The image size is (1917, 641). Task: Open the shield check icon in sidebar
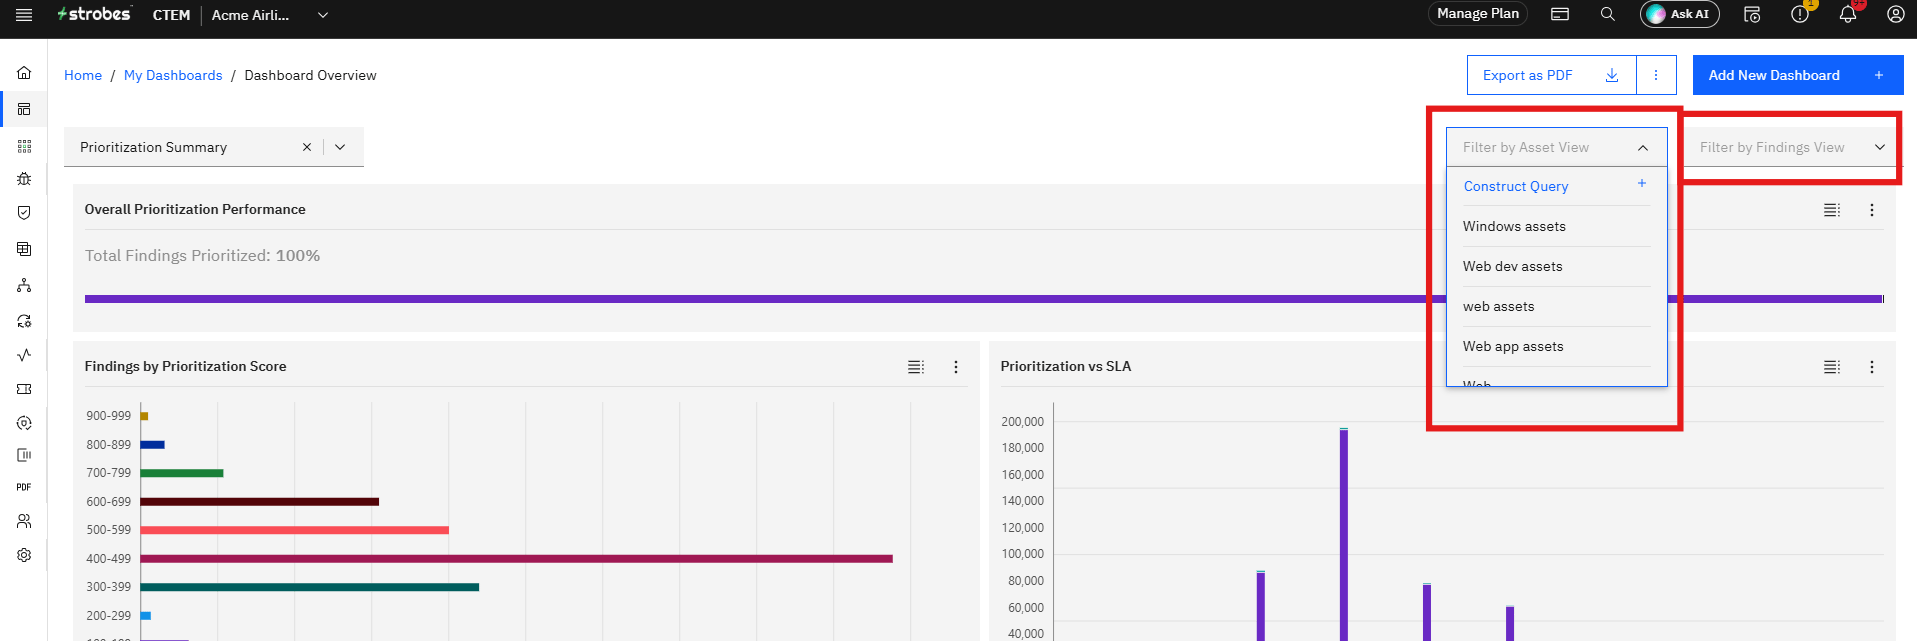[24, 213]
